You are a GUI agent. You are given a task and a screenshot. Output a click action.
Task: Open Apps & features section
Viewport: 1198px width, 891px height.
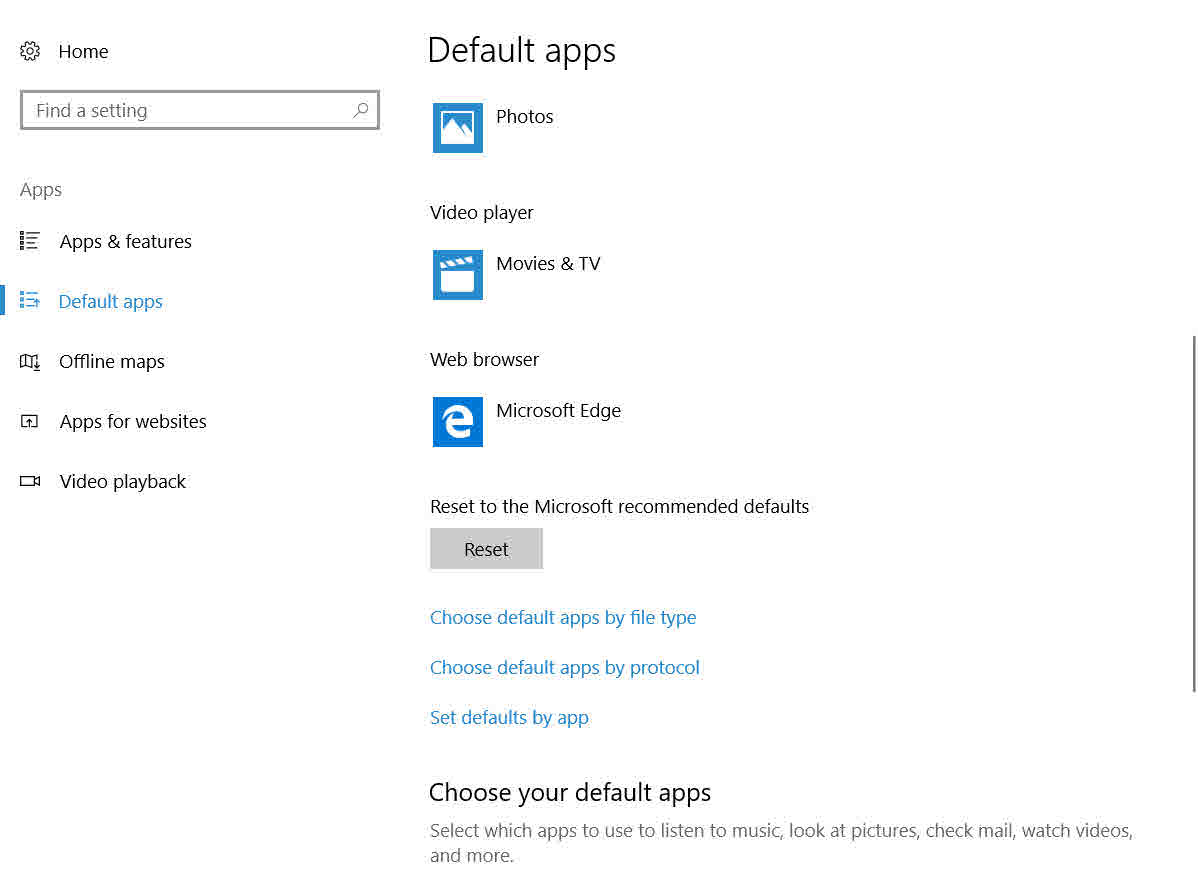(125, 241)
